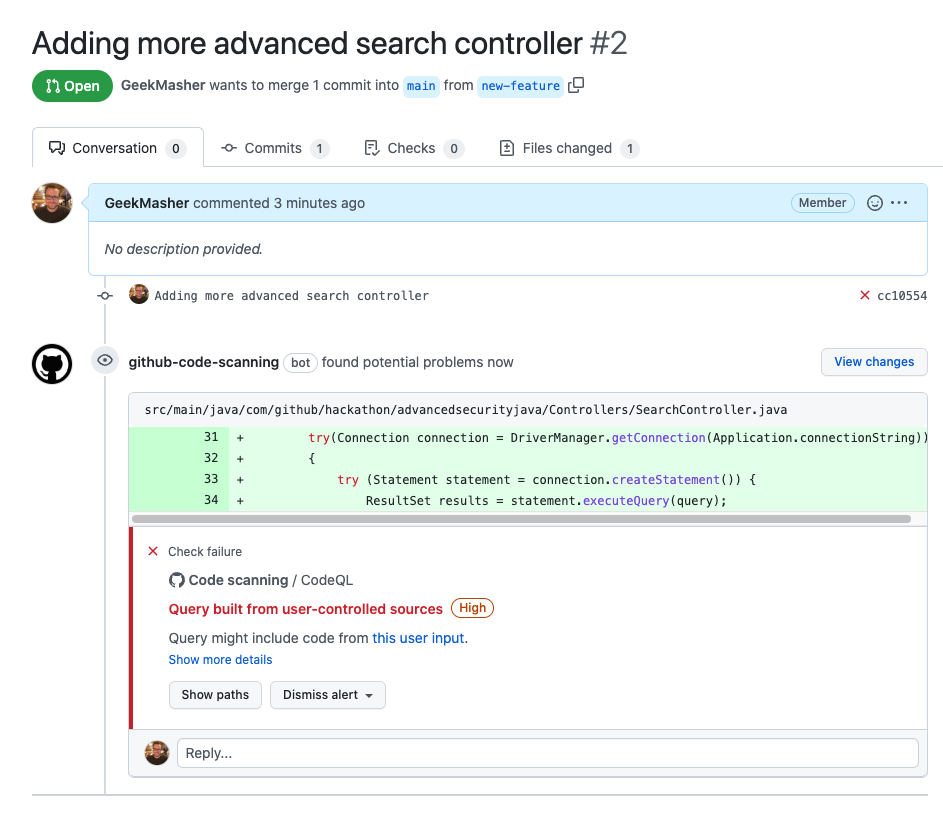Click the Member badge
Viewport: 943px width, 813px height.
(x=822, y=203)
